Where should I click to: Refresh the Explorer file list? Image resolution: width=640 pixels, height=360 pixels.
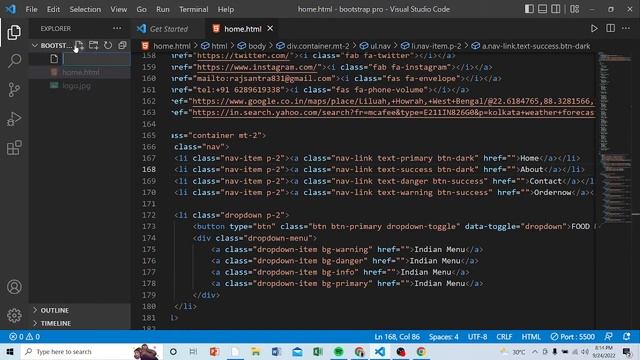(x=108, y=45)
